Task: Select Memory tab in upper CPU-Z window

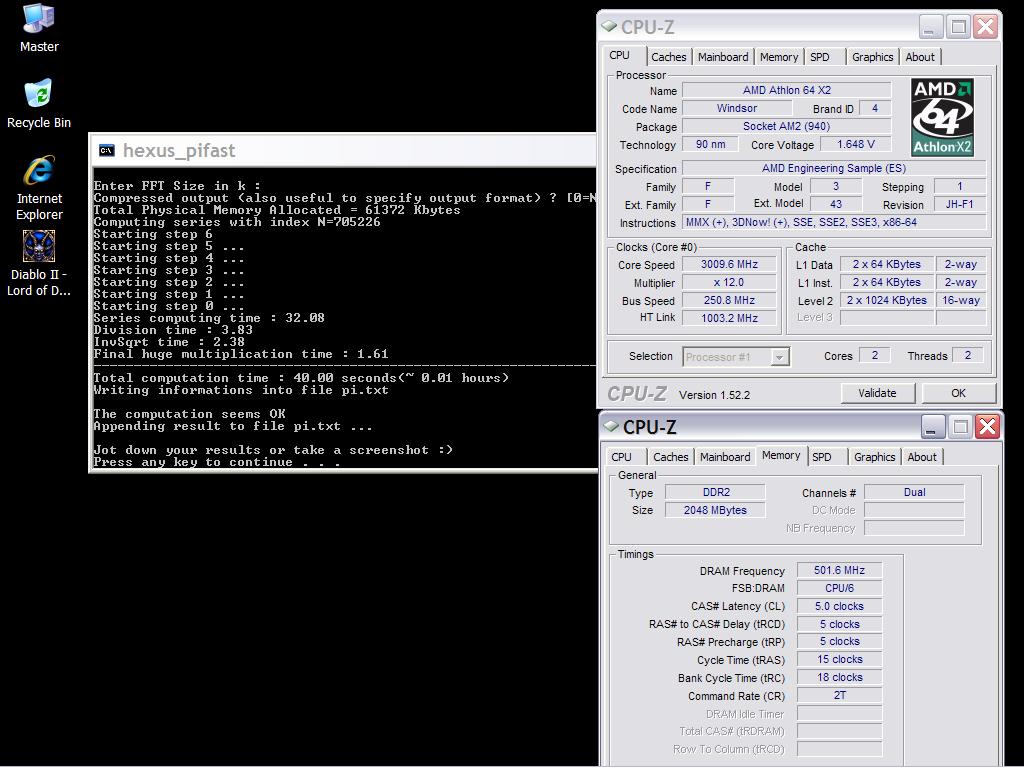Action: (778, 57)
